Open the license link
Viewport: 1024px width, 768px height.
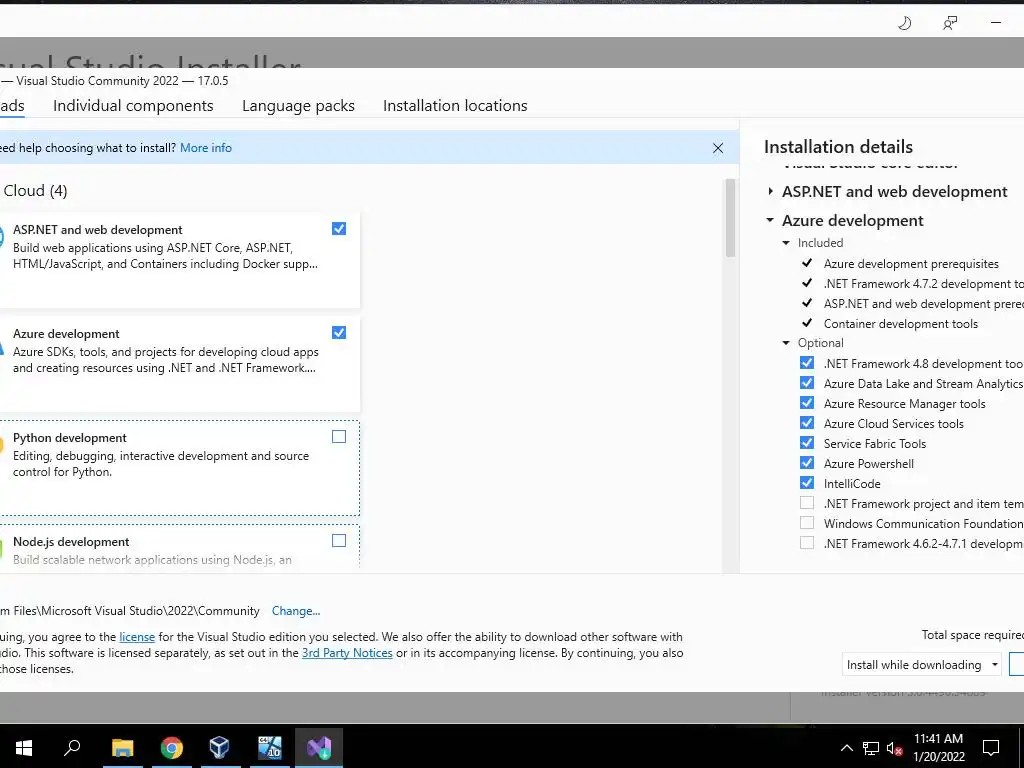137,637
